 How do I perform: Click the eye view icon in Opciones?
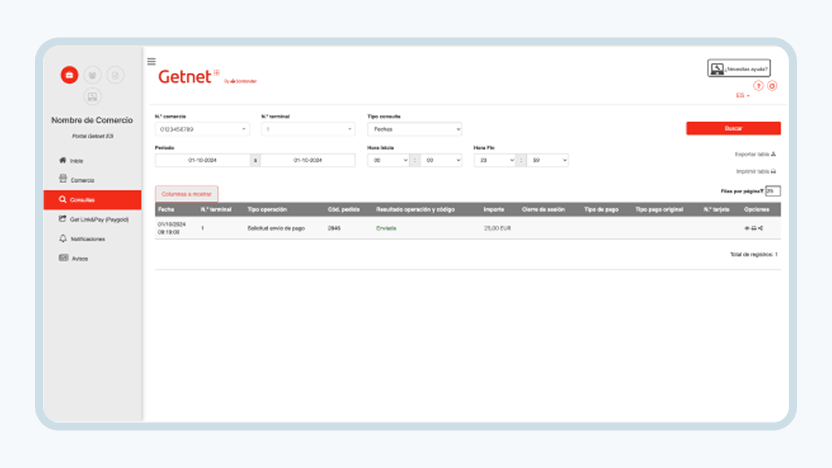(747, 228)
